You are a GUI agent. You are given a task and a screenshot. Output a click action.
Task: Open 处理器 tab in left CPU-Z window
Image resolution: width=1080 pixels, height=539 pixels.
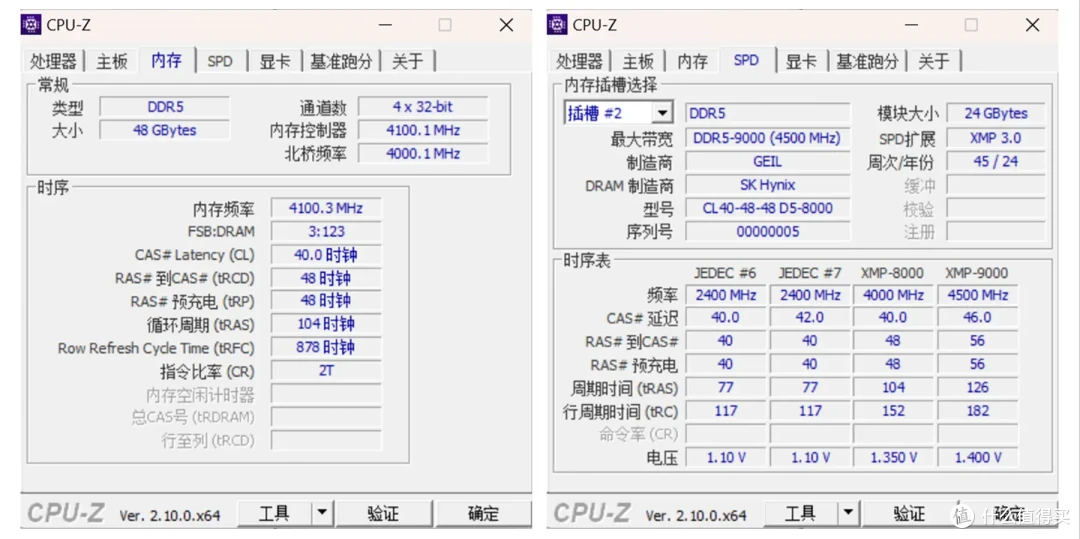pos(53,61)
